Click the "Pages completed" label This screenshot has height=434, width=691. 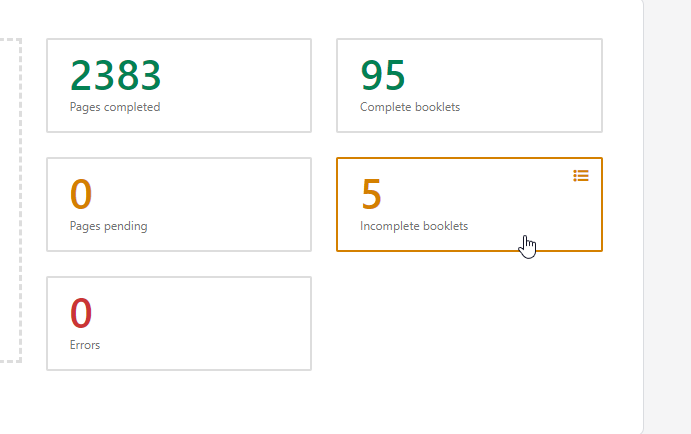pyautogui.click(x=114, y=107)
